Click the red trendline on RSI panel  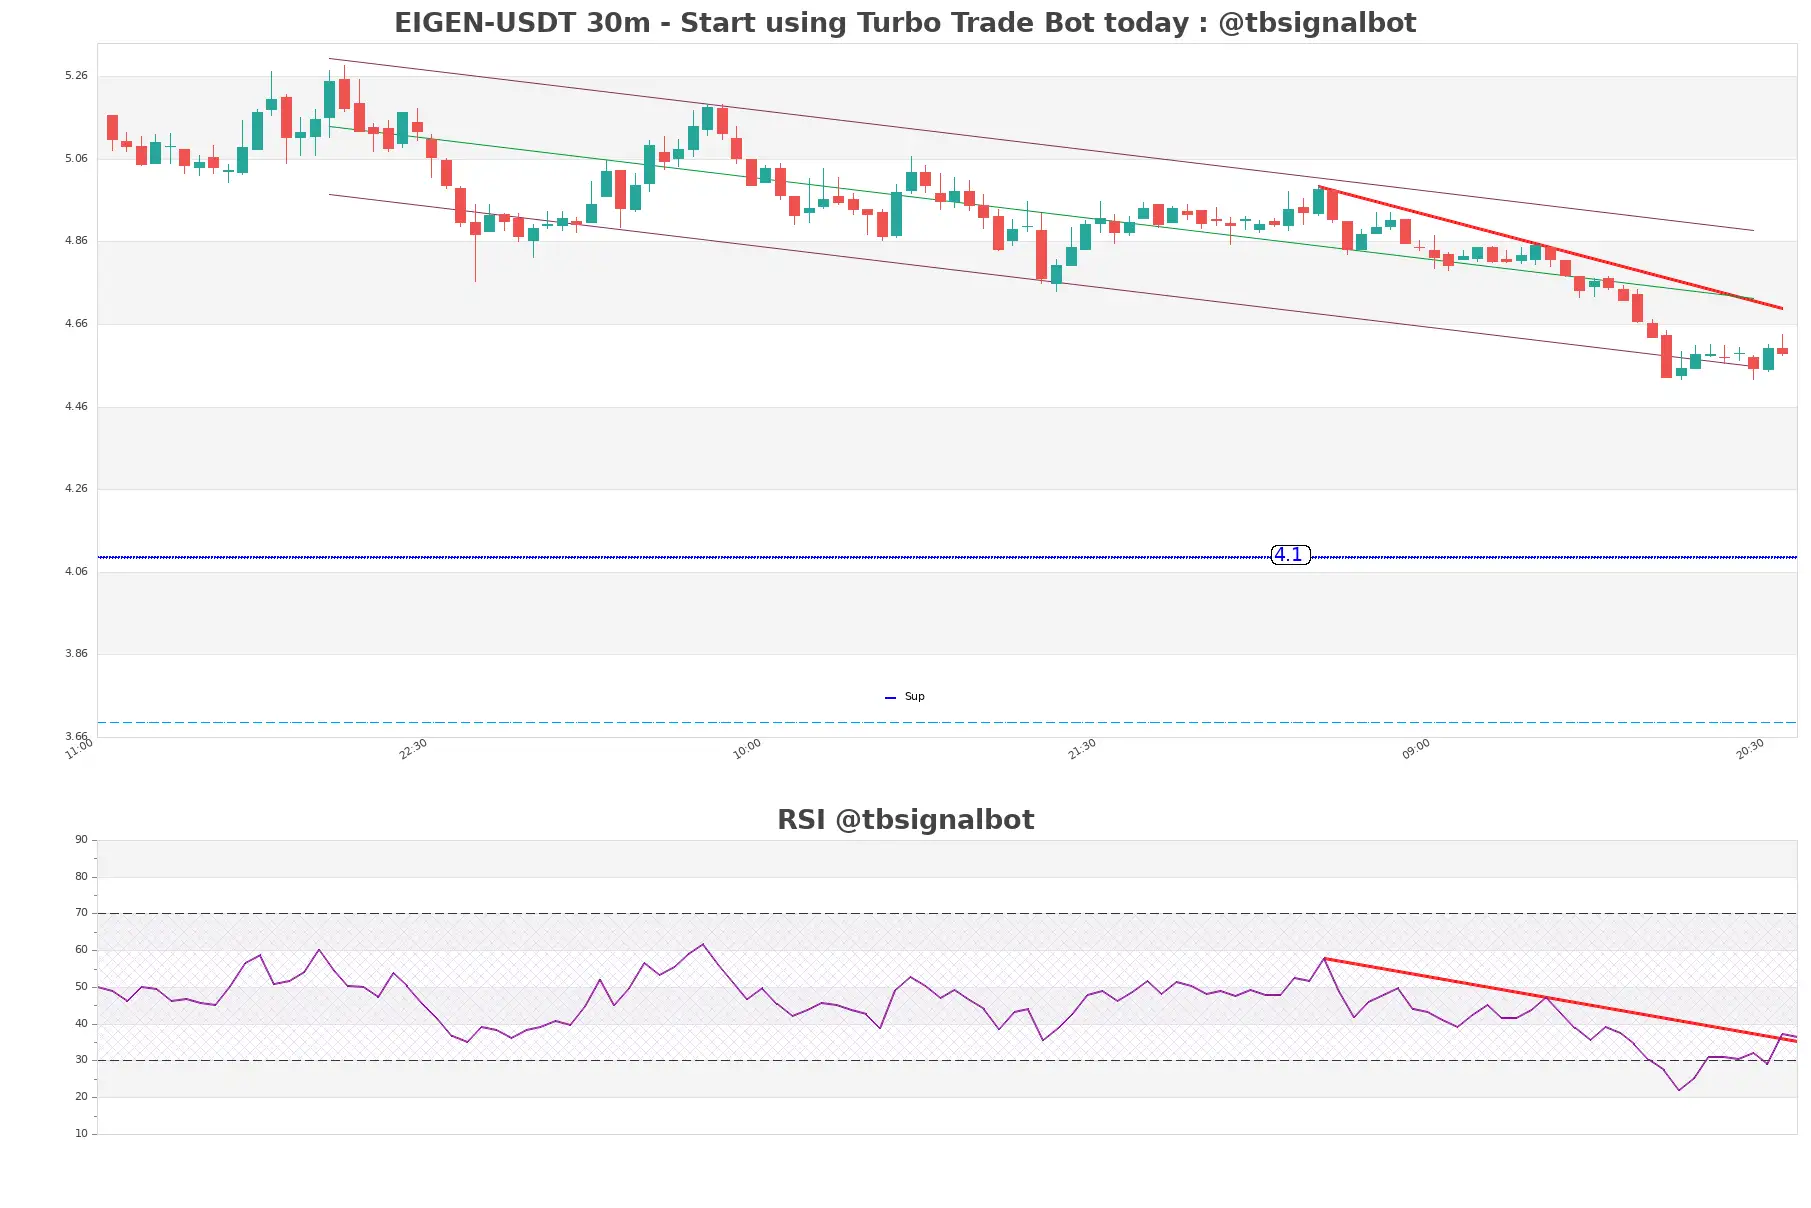(x=1560, y=1000)
